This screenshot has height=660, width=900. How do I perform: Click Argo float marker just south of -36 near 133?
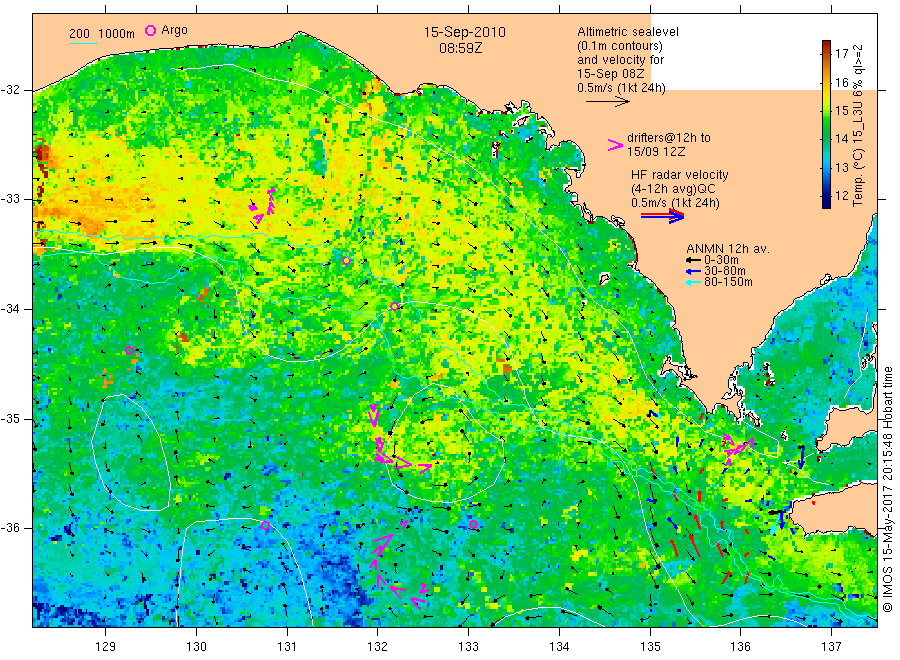473,525
